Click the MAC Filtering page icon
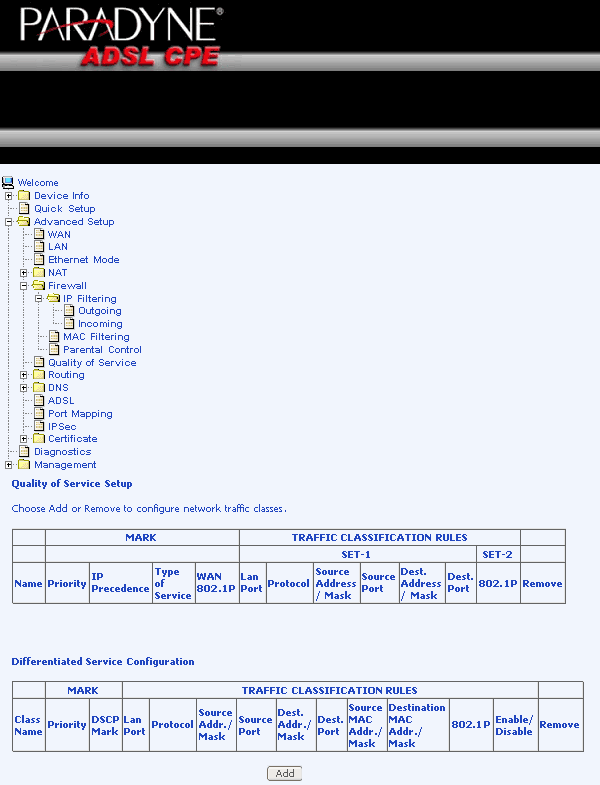The width and height of the screenshot is (600, 785). (x=54, y=336)
